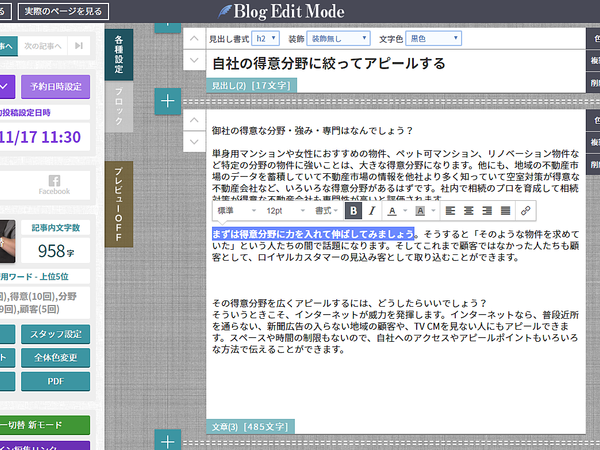
Task: Click the staff photo thumbnail
Action: point(7,241)
